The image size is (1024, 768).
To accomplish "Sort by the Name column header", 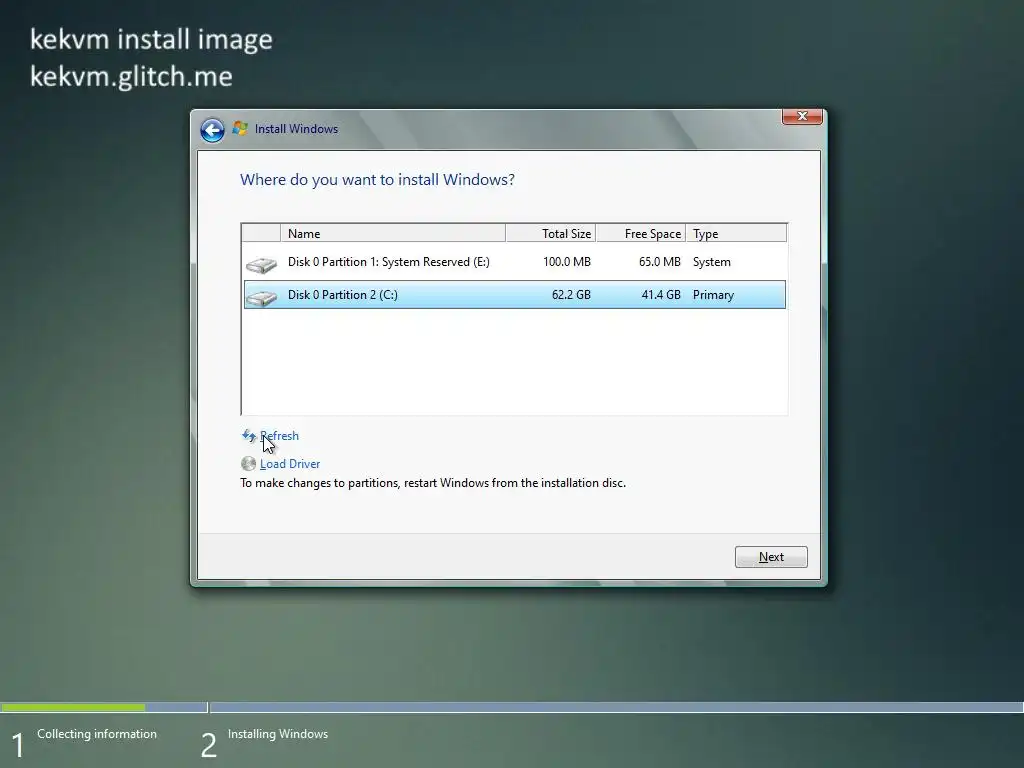I will coord(392,233).
